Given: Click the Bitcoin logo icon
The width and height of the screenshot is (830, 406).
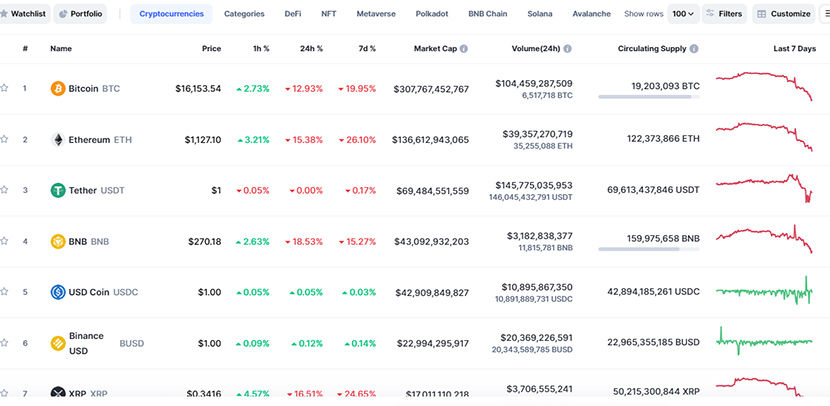Looking at the screenshot, I should [x=58, y=88].
